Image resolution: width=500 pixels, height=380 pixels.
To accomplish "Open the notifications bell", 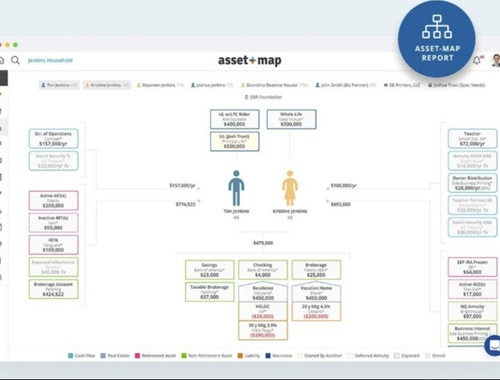I will tap(477, 60).
